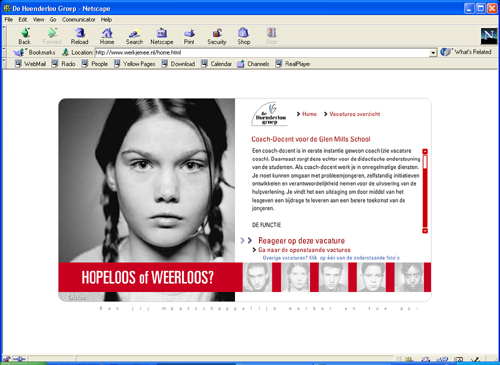This screenshot has height=365, width=500.
Task: Follow the Vacatures overzicht link
Action: pyautogui.click(x=355, y=114)
